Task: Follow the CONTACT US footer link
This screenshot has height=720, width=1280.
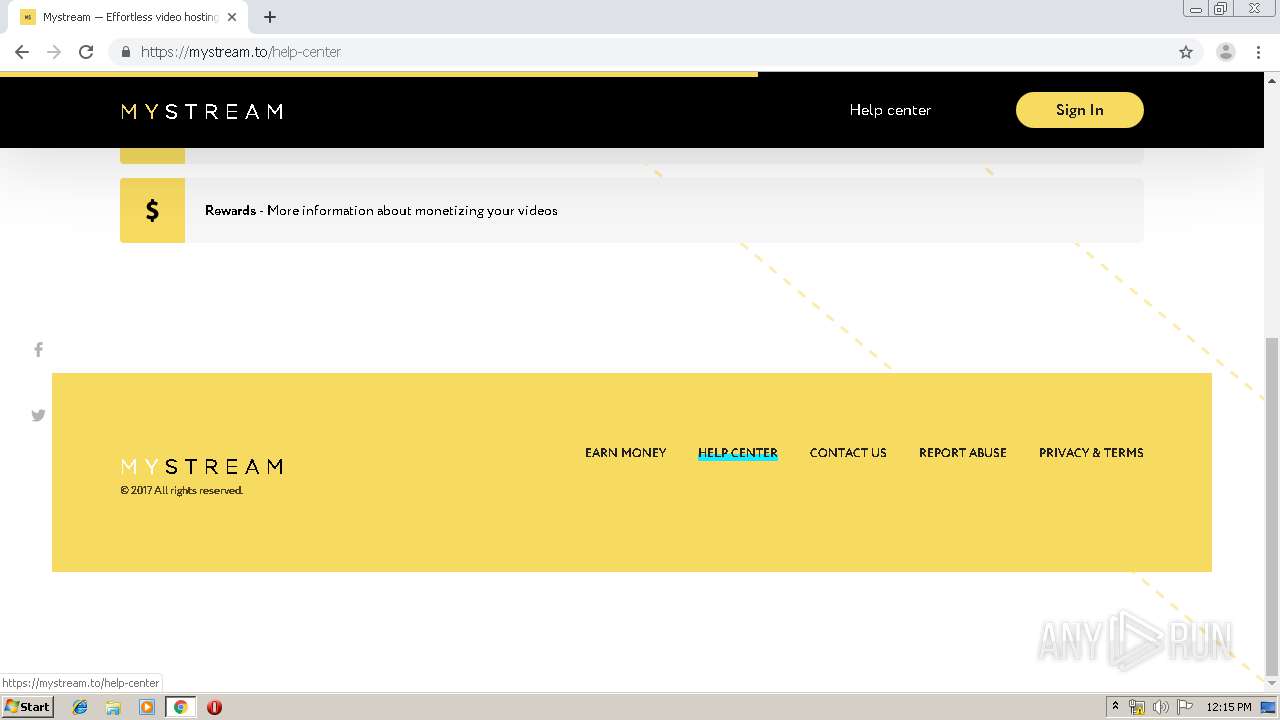Action: pos(848,453)
